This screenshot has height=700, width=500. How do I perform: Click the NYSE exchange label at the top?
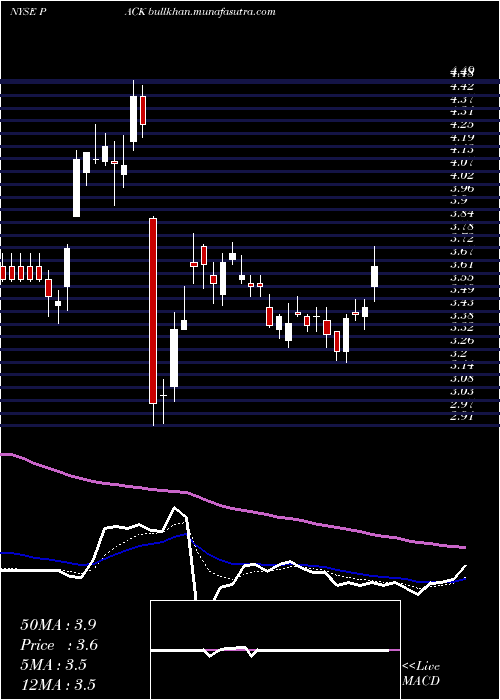[23, 12]
